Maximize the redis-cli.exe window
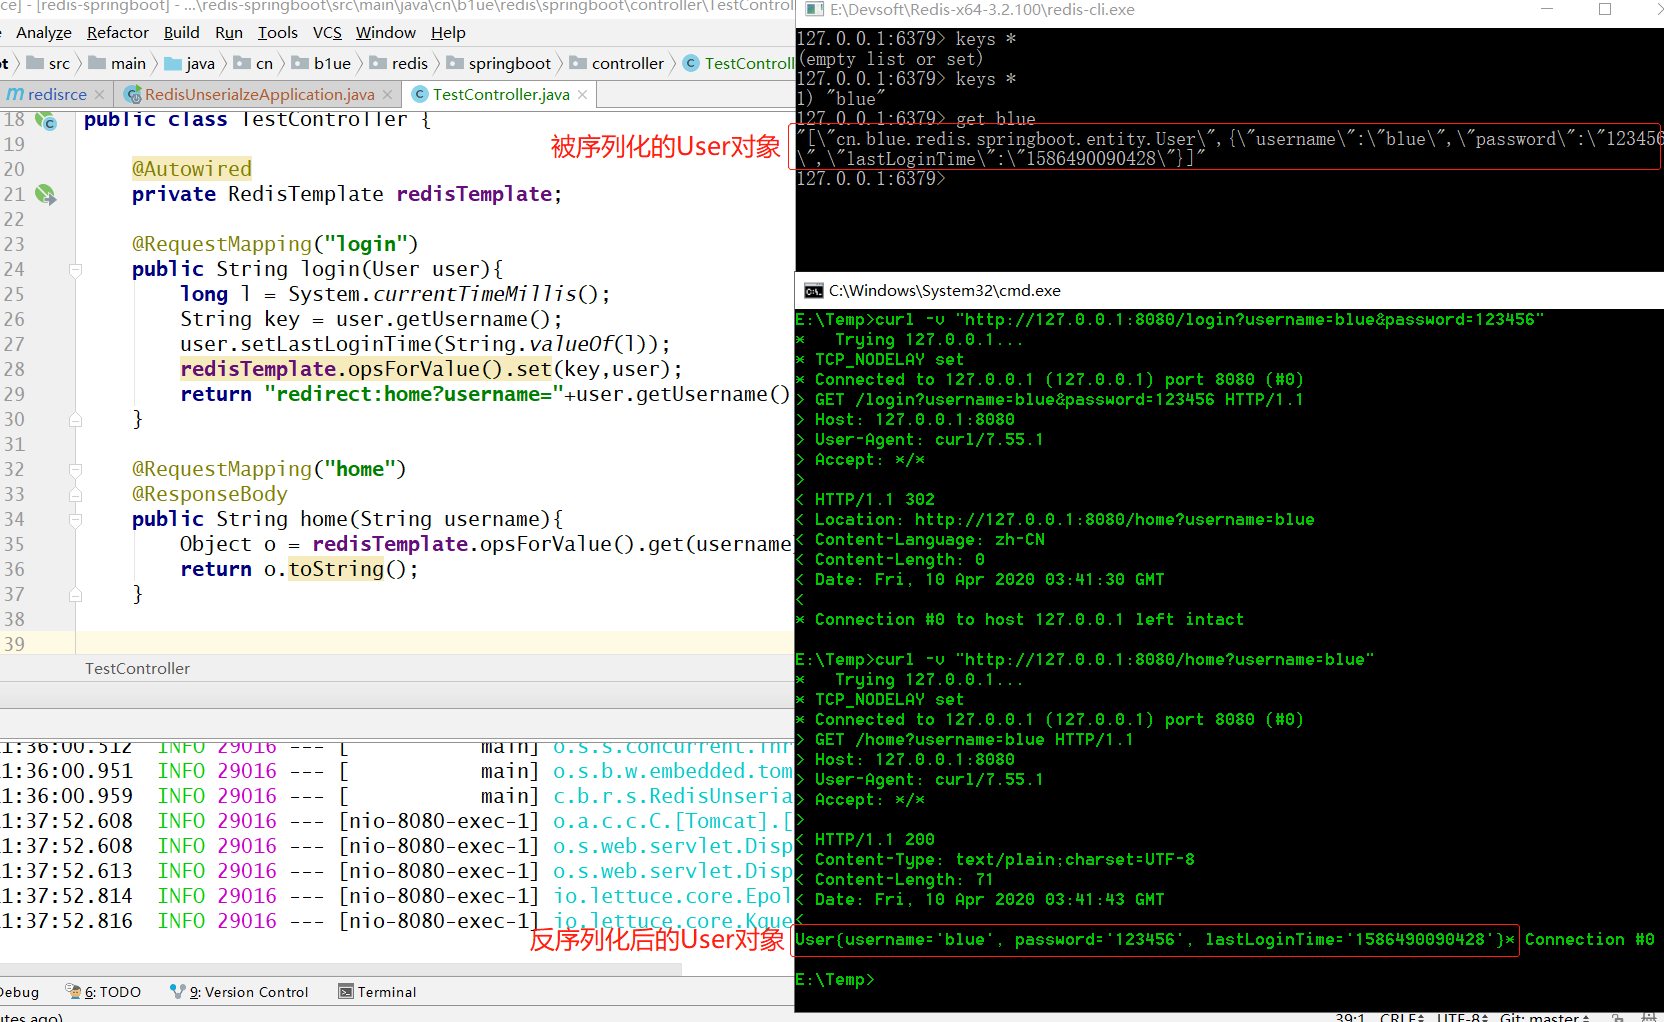1664x1022 pixels. [1605, 10]
